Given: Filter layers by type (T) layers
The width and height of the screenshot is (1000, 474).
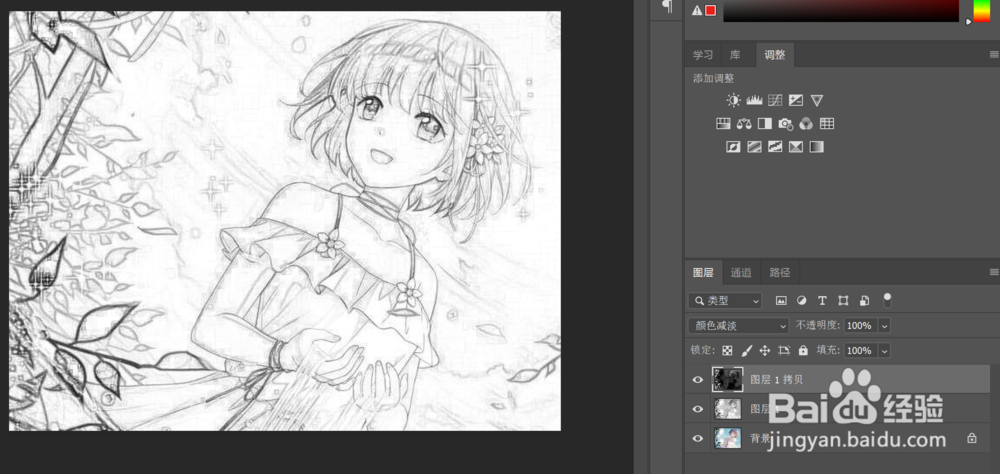Looking at the screenshot, I should point(822,300).
